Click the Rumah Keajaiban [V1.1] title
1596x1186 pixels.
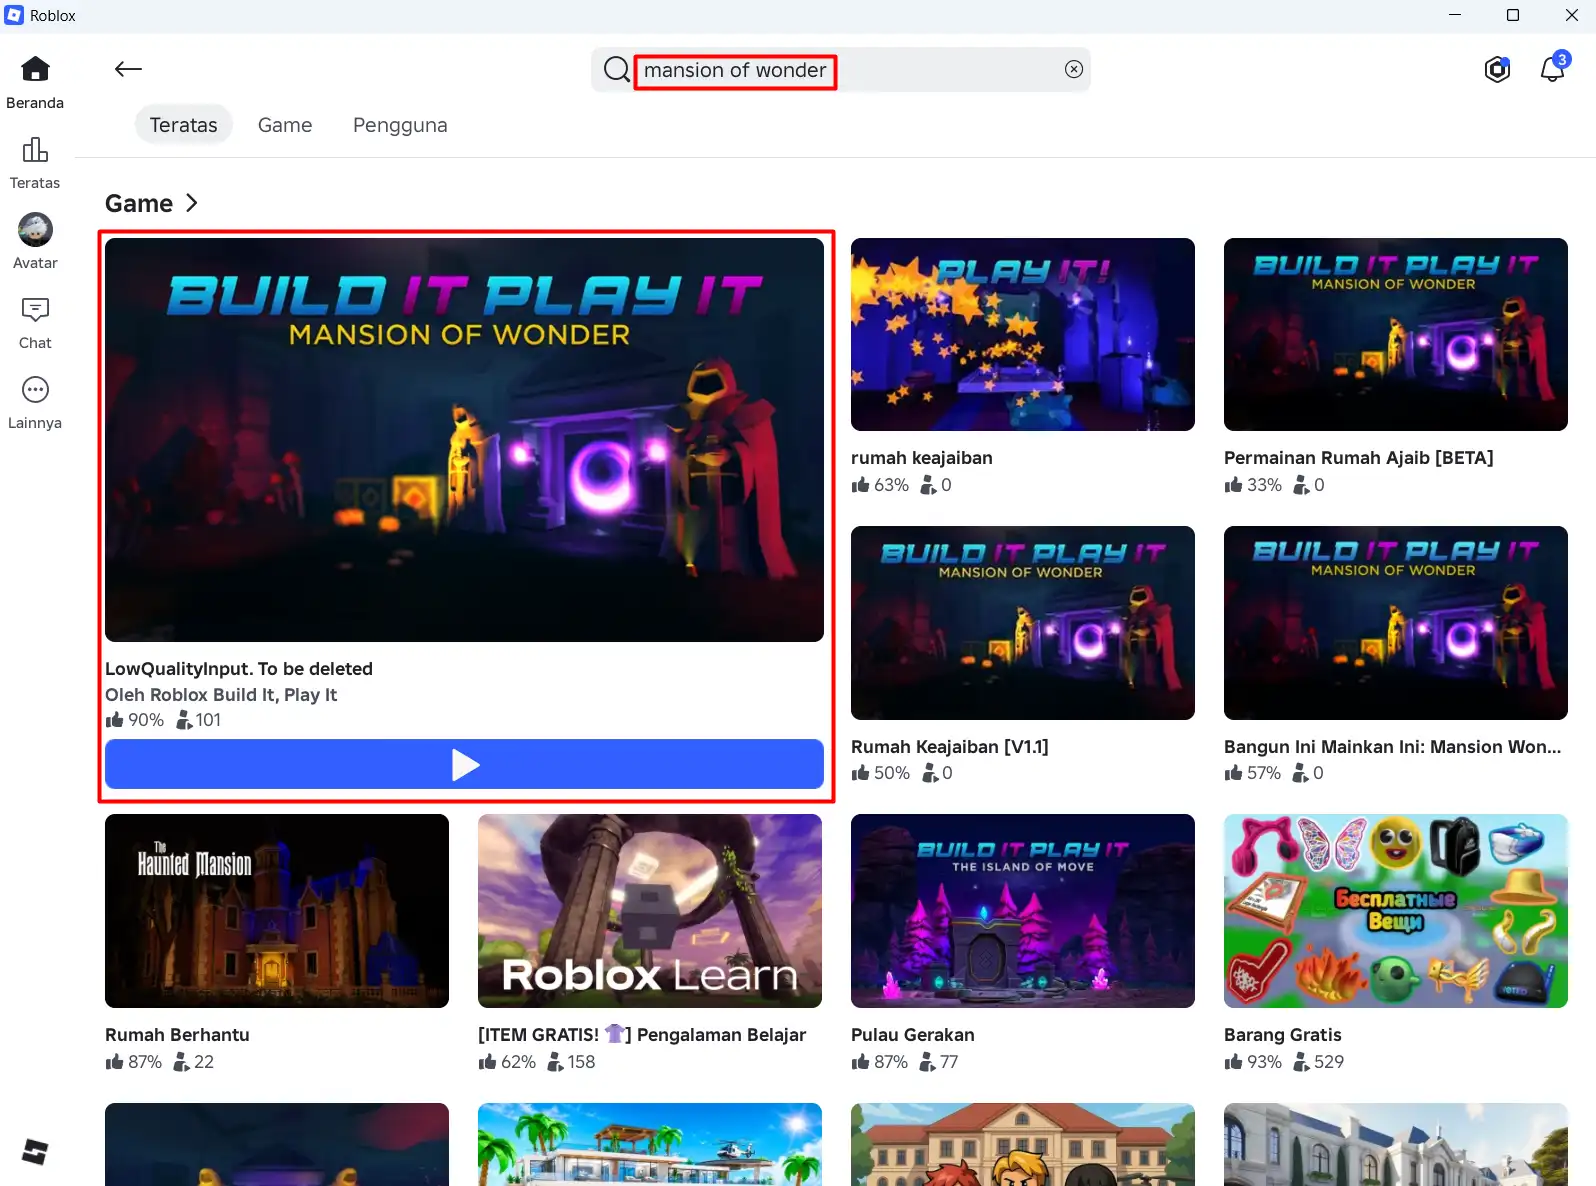(x=950, y=747)
